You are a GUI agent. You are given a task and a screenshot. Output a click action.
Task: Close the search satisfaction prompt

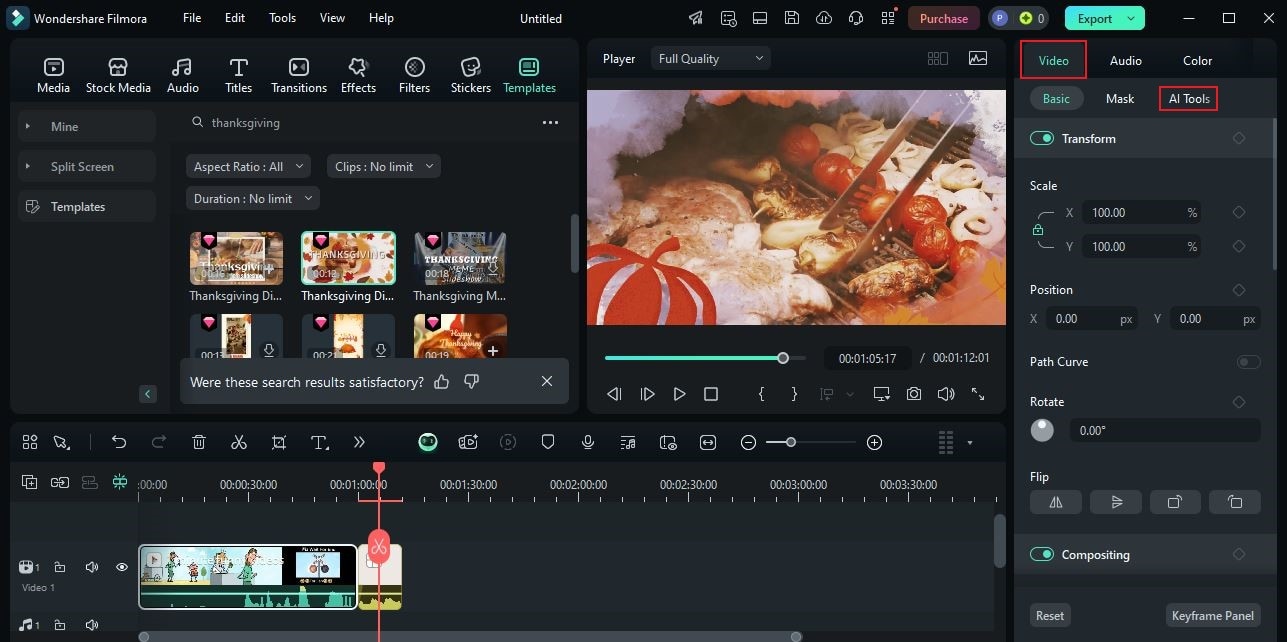pyautogui.click(x=547, y=382)
